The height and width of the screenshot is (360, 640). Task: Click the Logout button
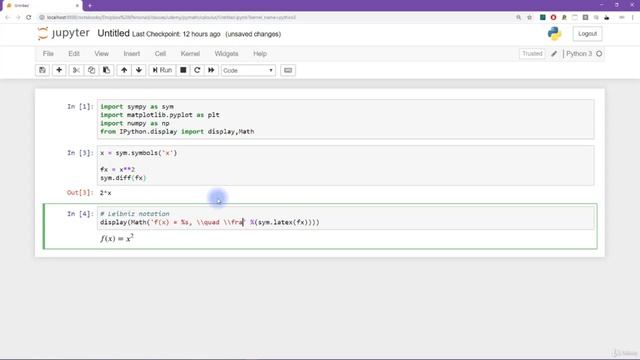point(587,34)
